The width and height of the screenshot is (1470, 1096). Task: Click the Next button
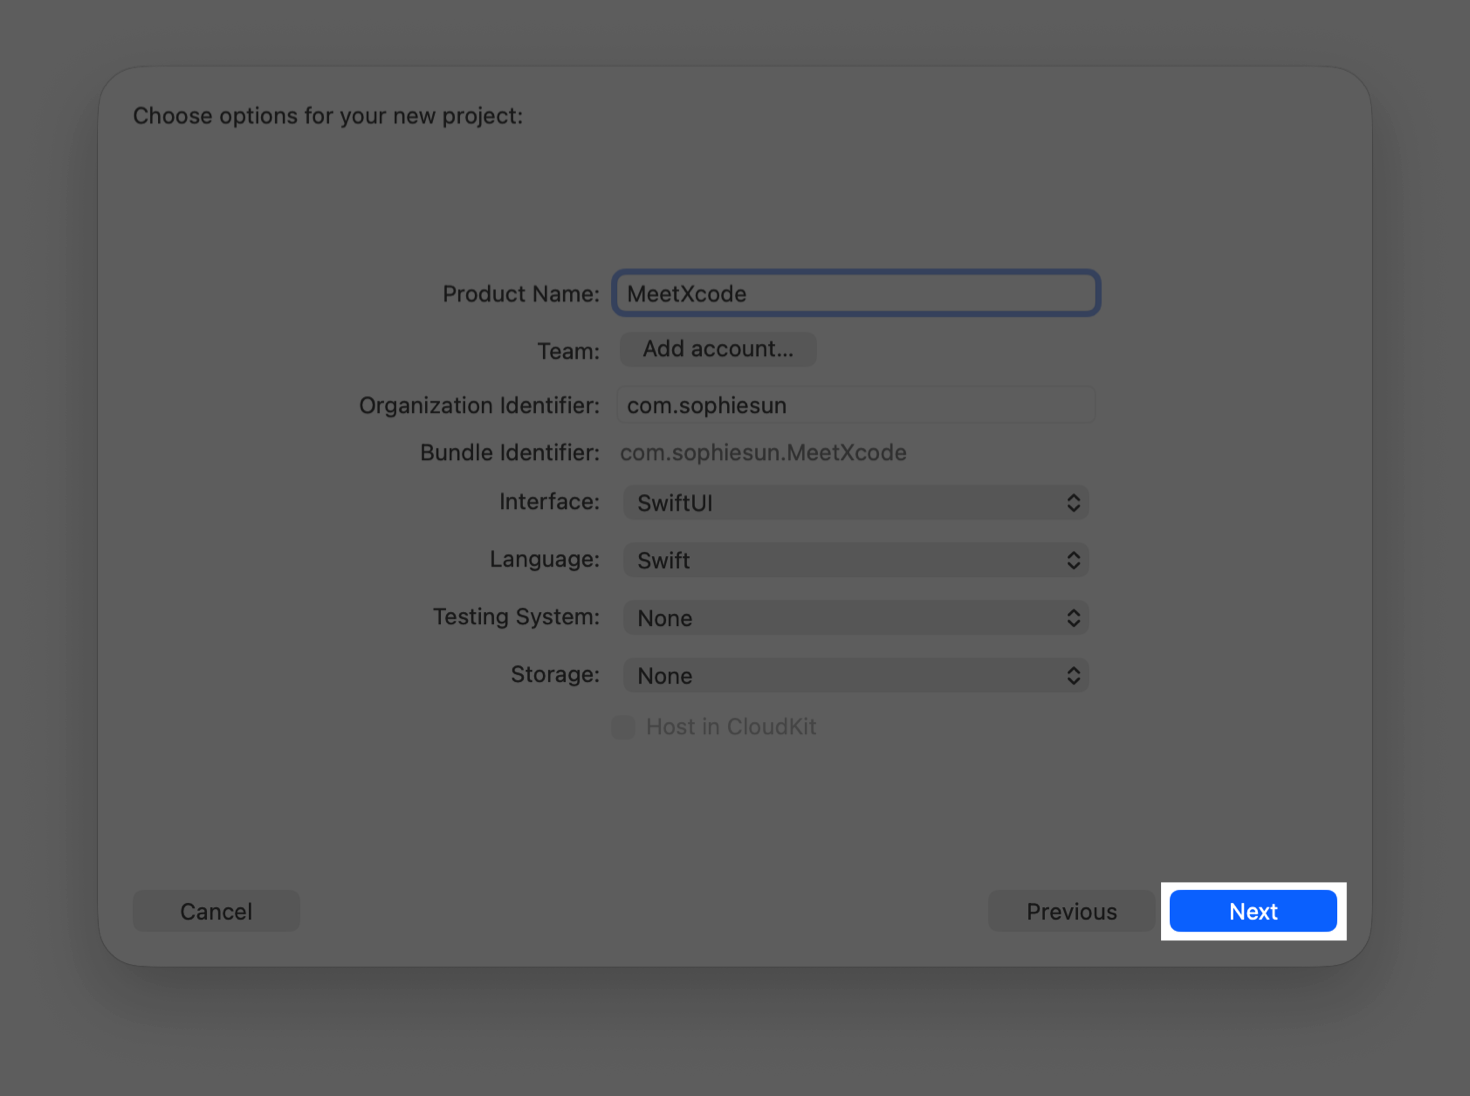tap(1252, 911)
